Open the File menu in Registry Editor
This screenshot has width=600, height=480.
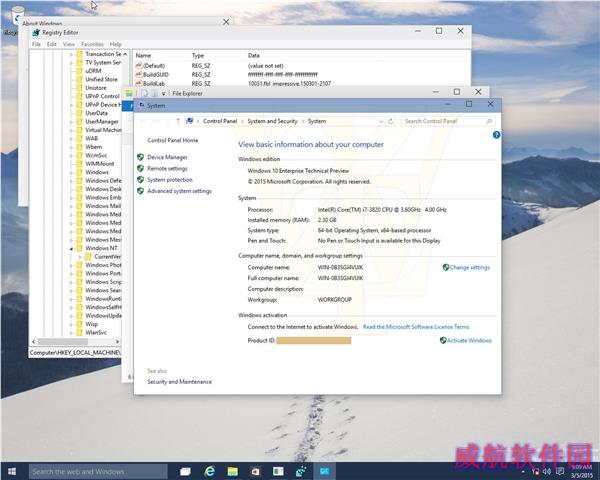point(36,44)
